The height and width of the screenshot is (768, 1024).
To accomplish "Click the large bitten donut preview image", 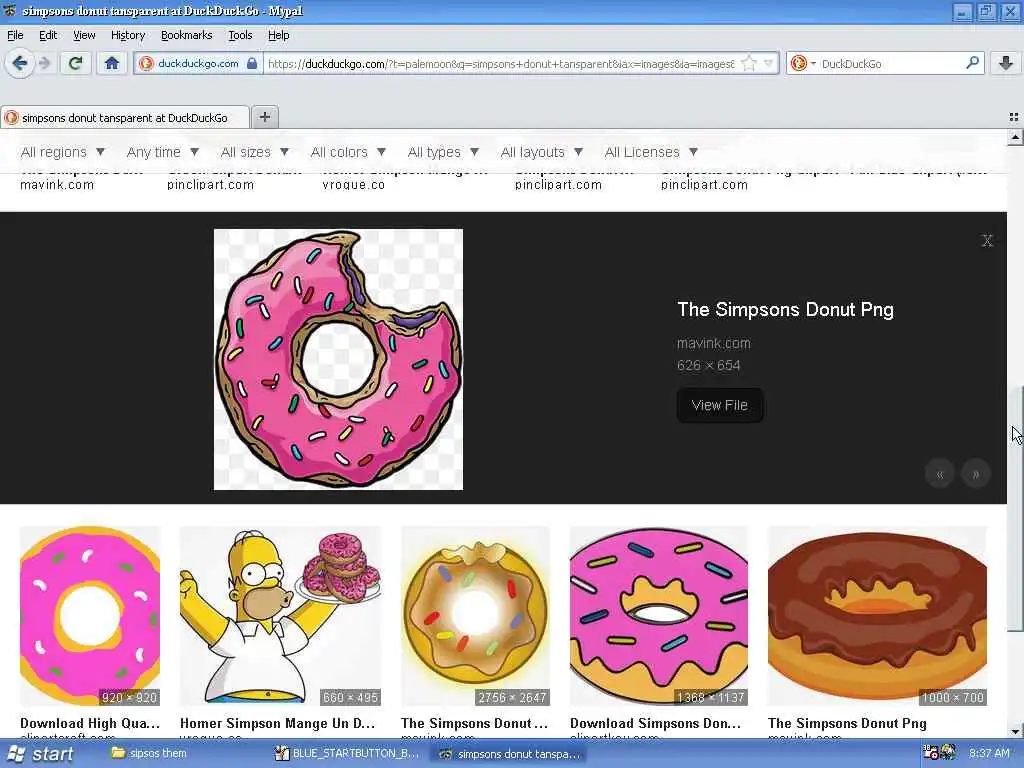I will [x=338, y=359].
